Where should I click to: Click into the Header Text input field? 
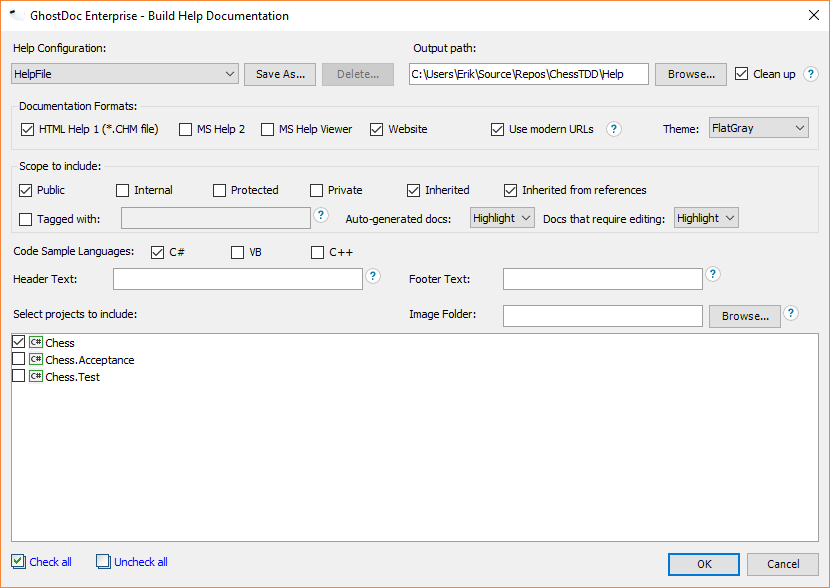click(x=238, y=279)
